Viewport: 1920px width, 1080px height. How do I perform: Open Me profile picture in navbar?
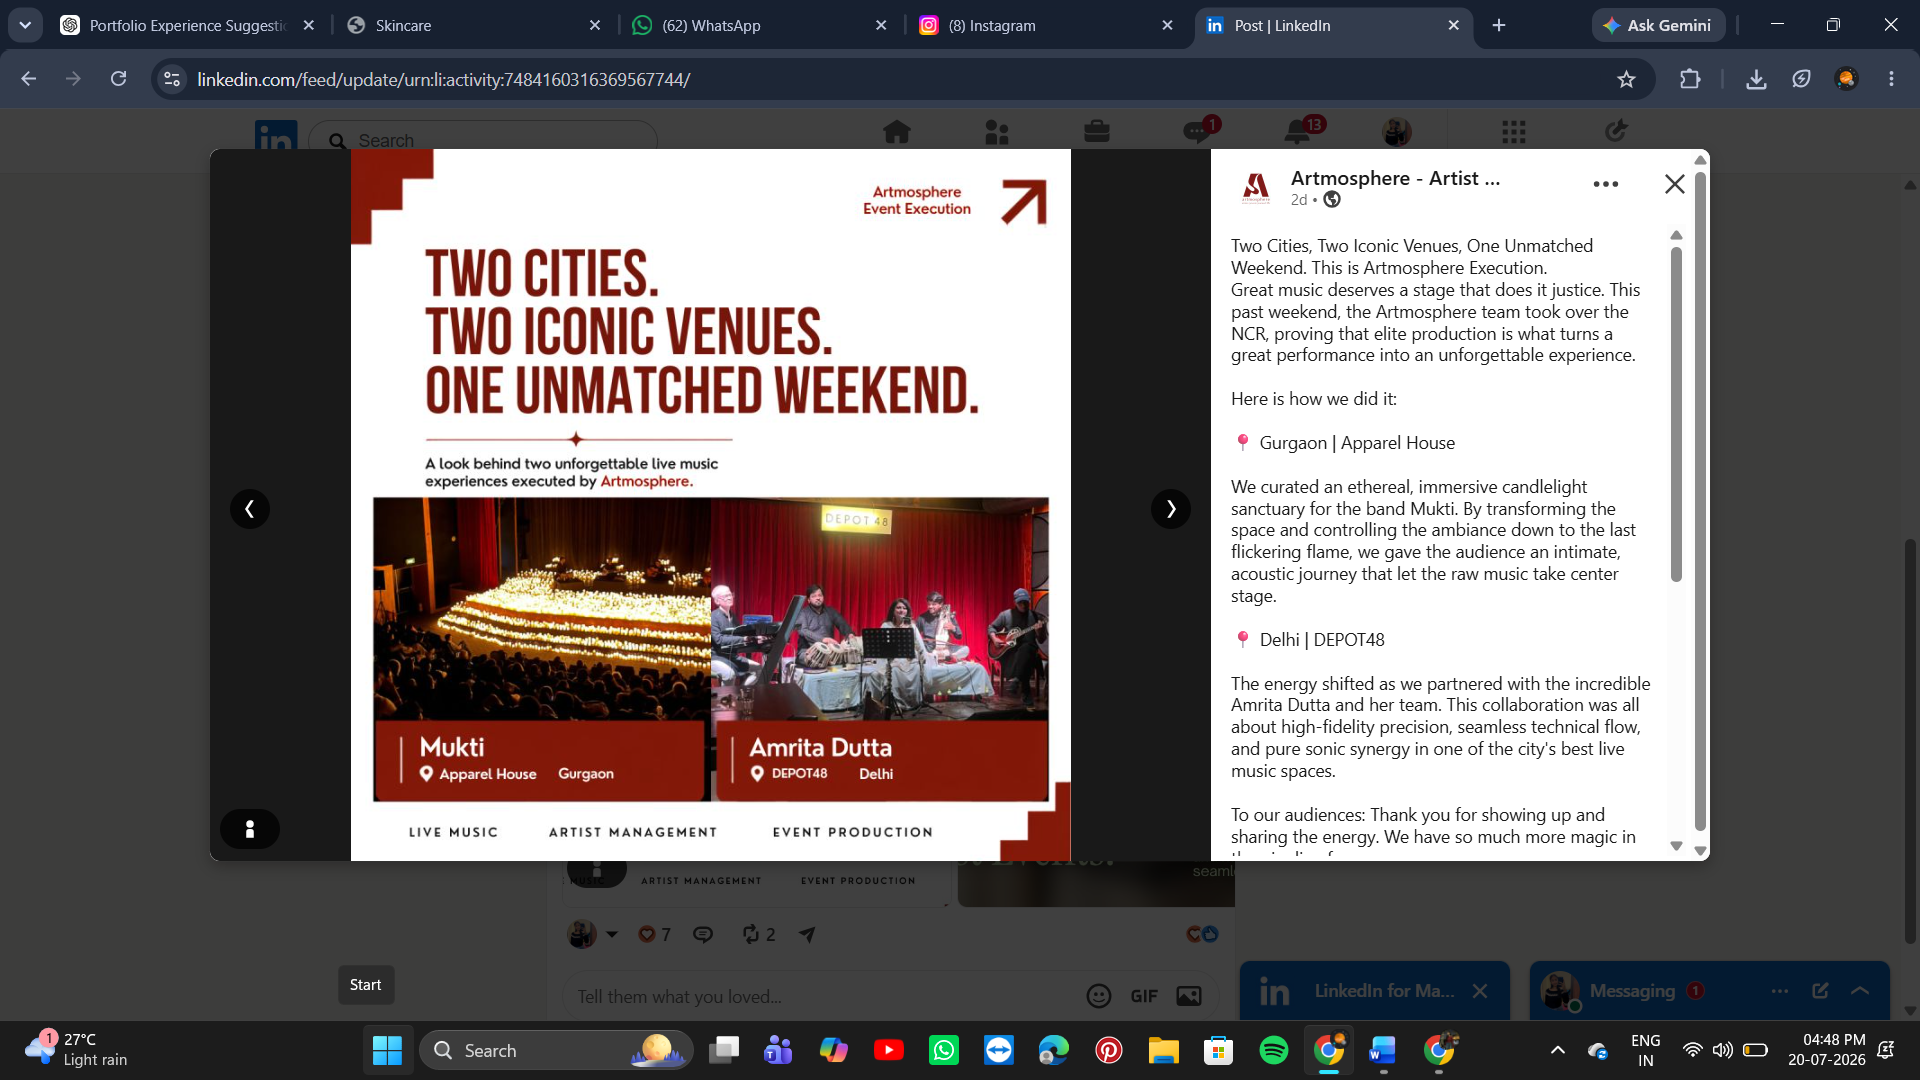coord(1397,132)
